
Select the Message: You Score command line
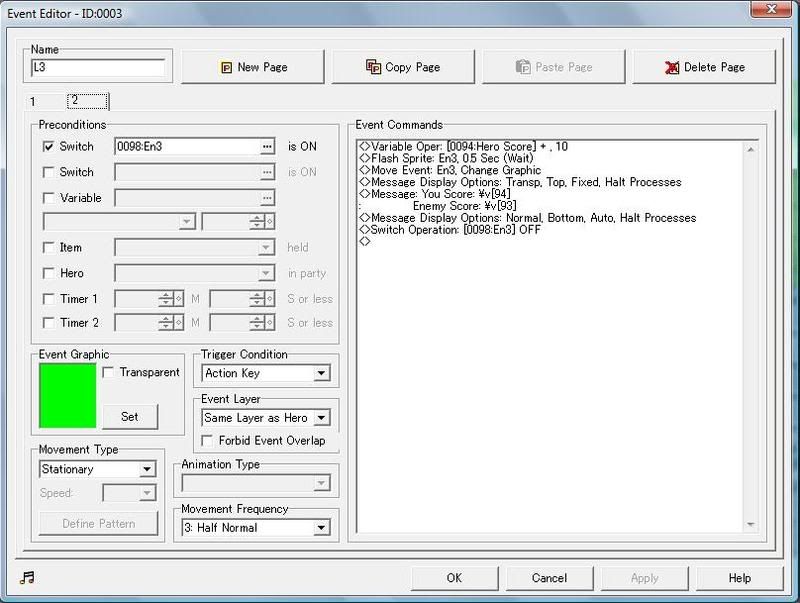(x=435, y=194)
